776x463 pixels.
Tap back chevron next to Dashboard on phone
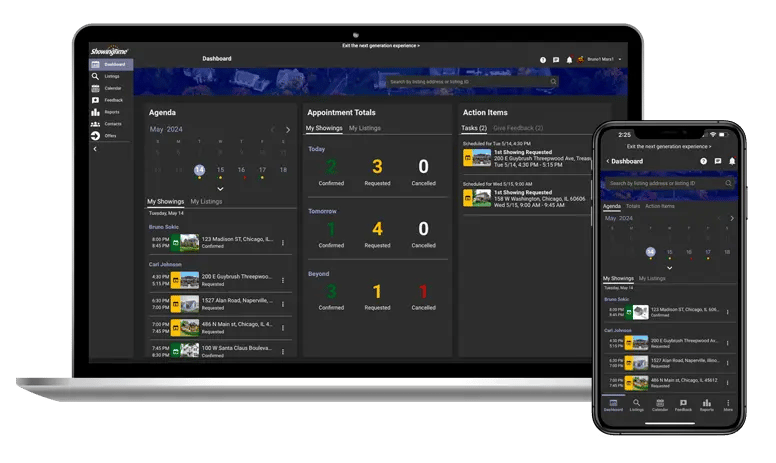[x=608, y=161]
